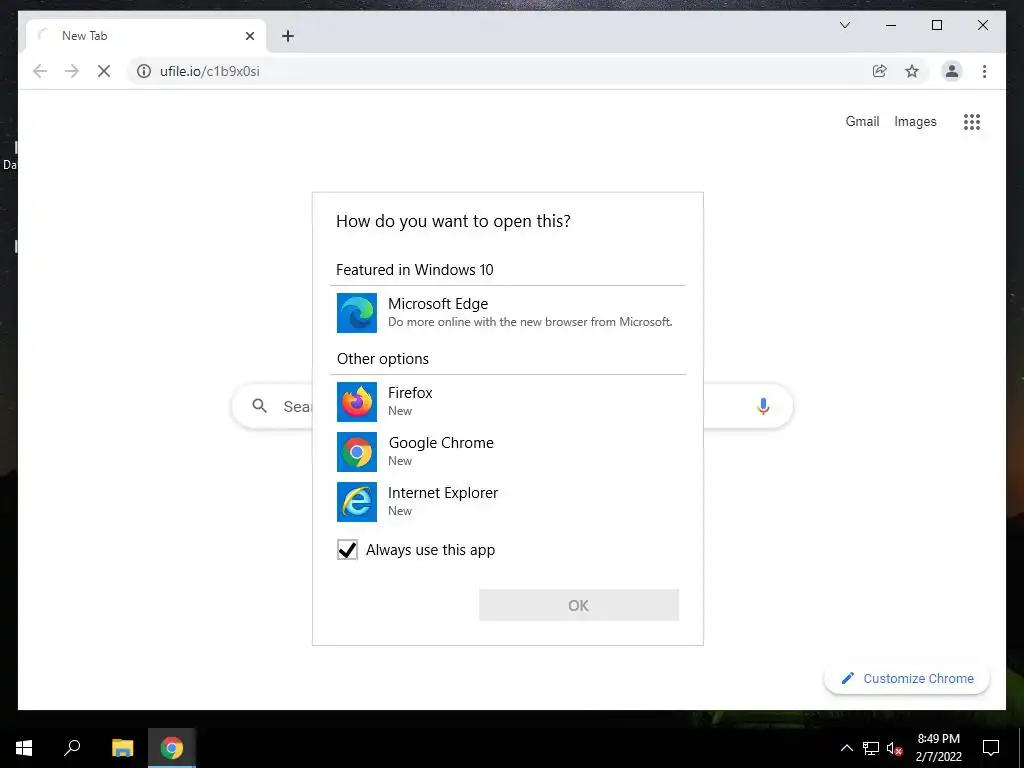Open the Images link
This screenshot has width=1024, height=768.
(915, 121)
